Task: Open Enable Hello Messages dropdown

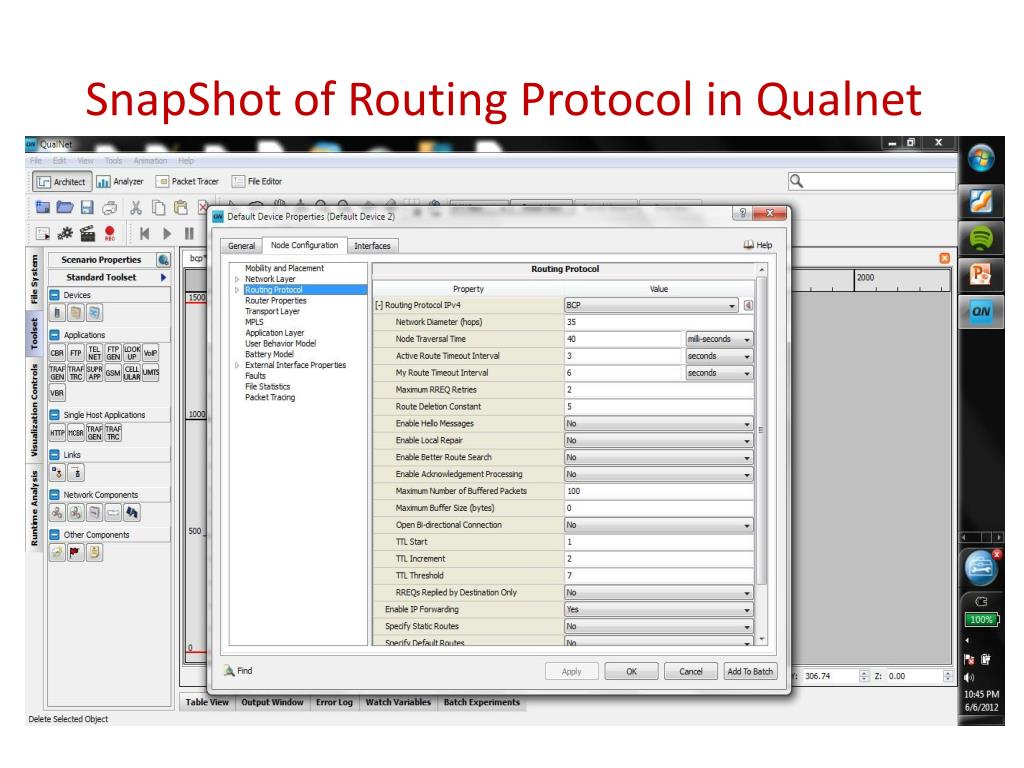Action: pyautogui.click(x=658, y=424)
